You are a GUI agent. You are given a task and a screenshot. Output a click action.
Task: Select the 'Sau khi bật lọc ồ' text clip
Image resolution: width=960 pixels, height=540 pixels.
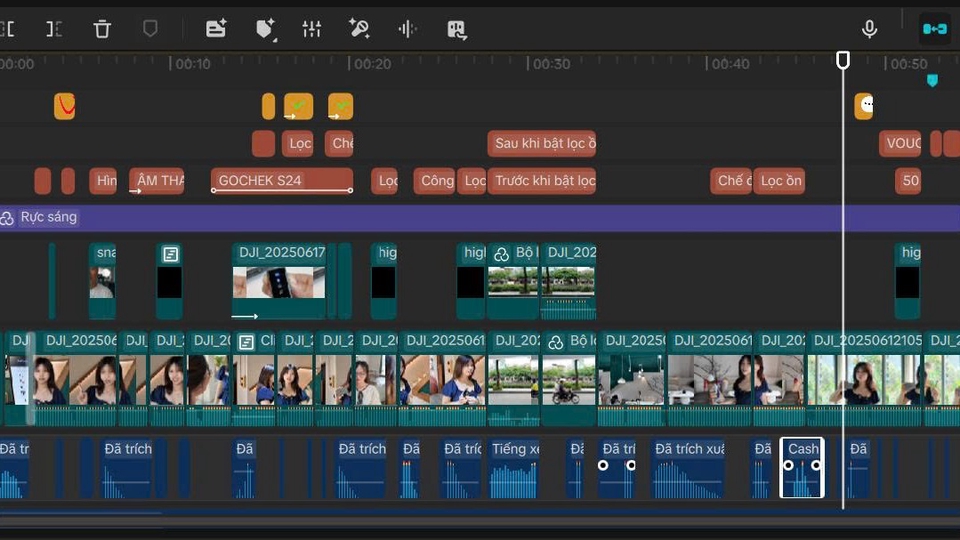pos(541,143)
